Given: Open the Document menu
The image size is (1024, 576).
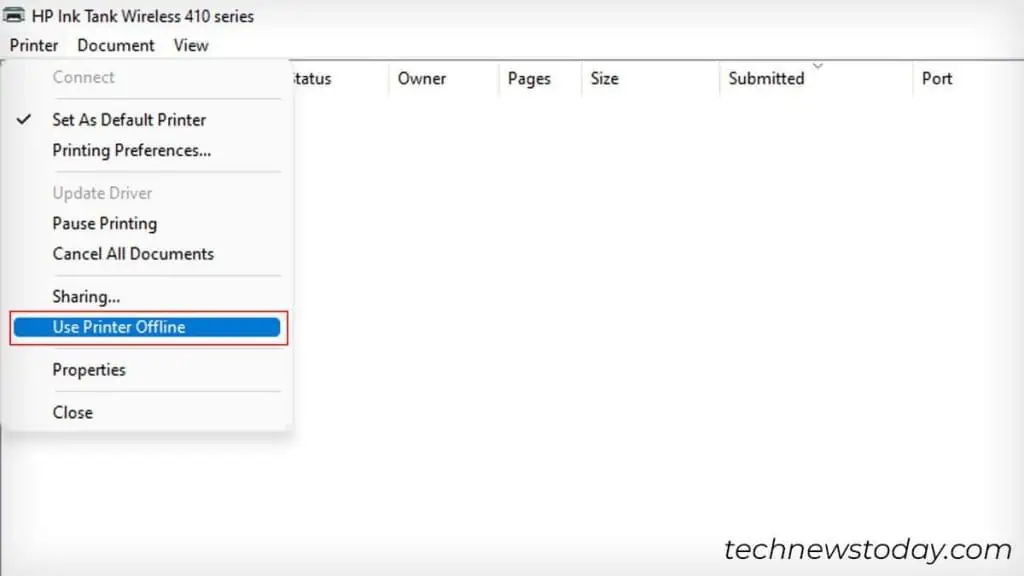Looking at the screenshot, I should [116, 45].
